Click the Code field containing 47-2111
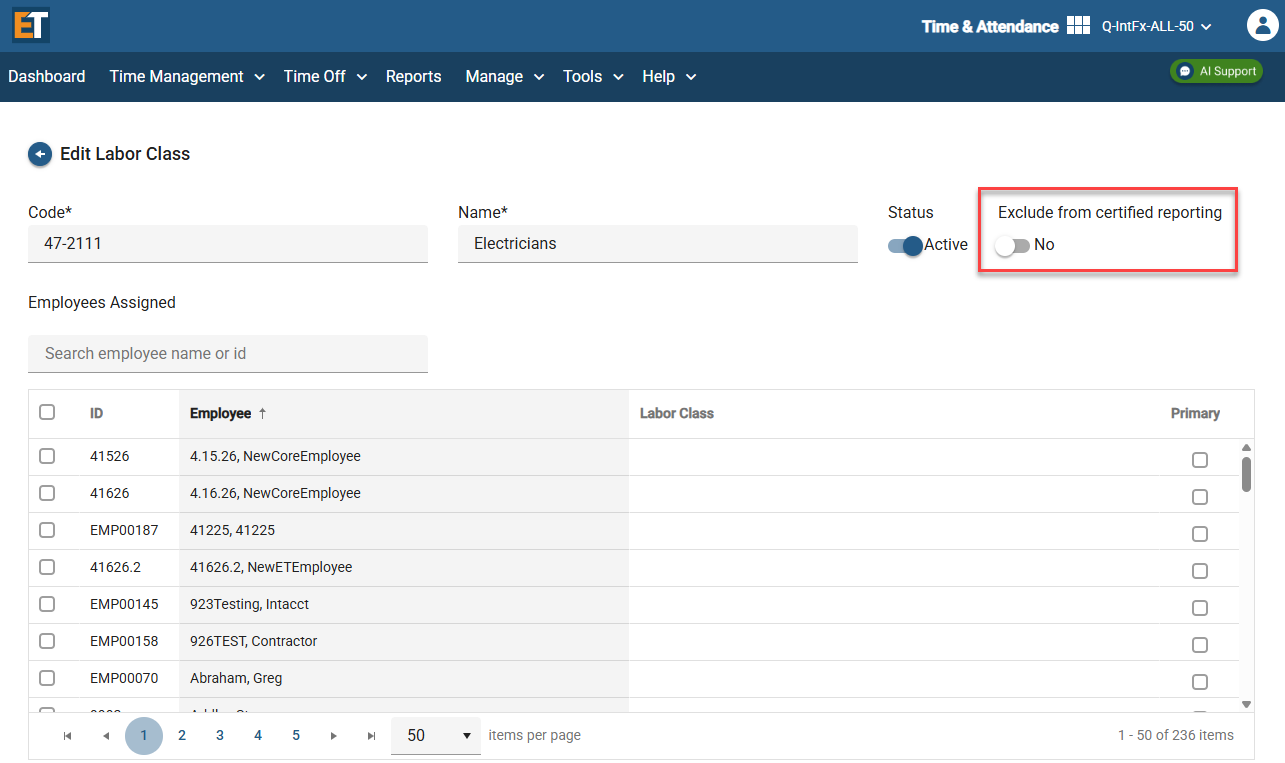1285x763 pixels. coord(228,244)
